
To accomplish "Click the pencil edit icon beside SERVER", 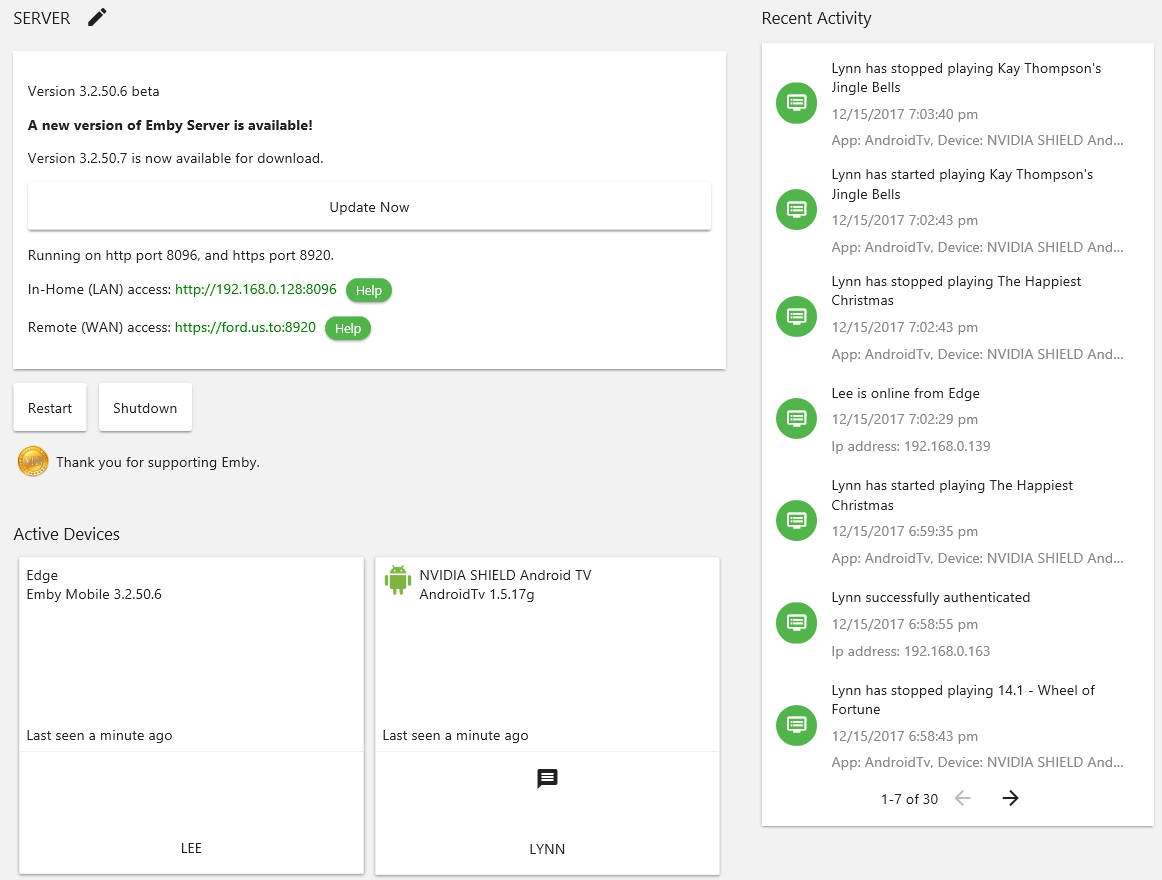I will click(96, 17).
